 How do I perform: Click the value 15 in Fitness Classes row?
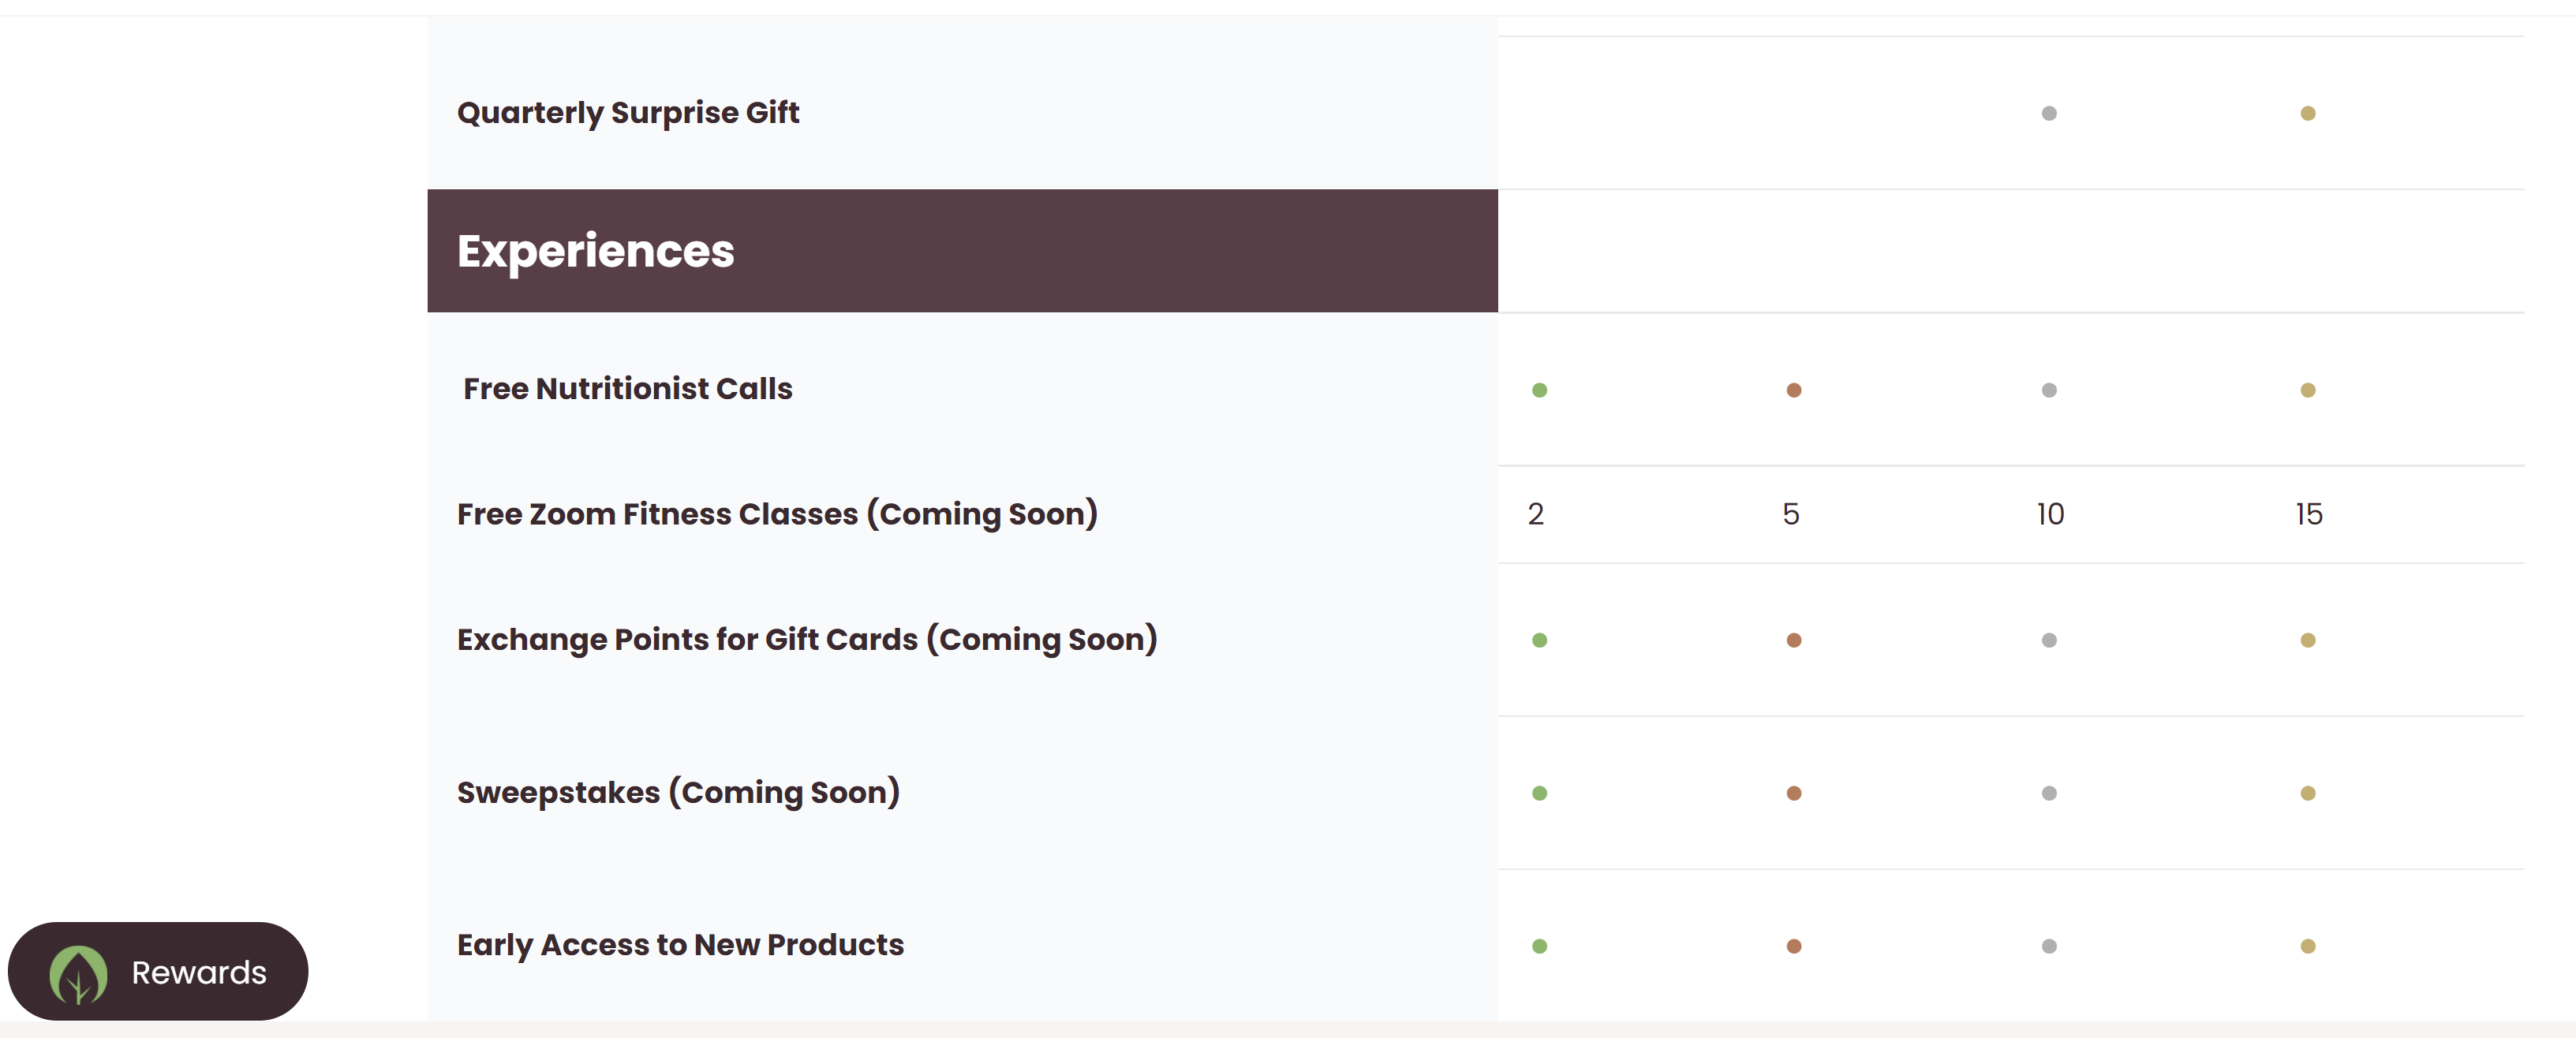(2308, 514)
